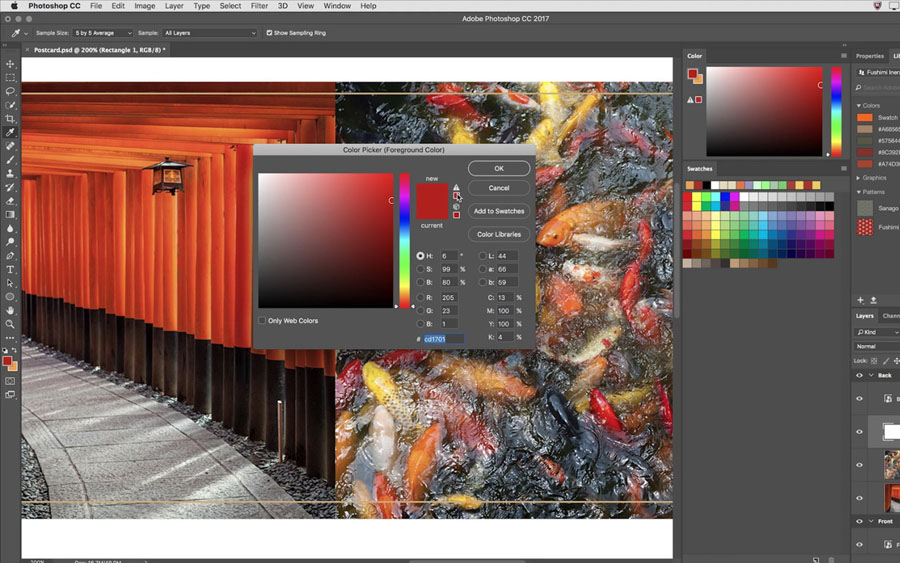This screenshot has height=563, width=900.
Task: Open the Sample Size dropdown
Action: coord(103,33)
